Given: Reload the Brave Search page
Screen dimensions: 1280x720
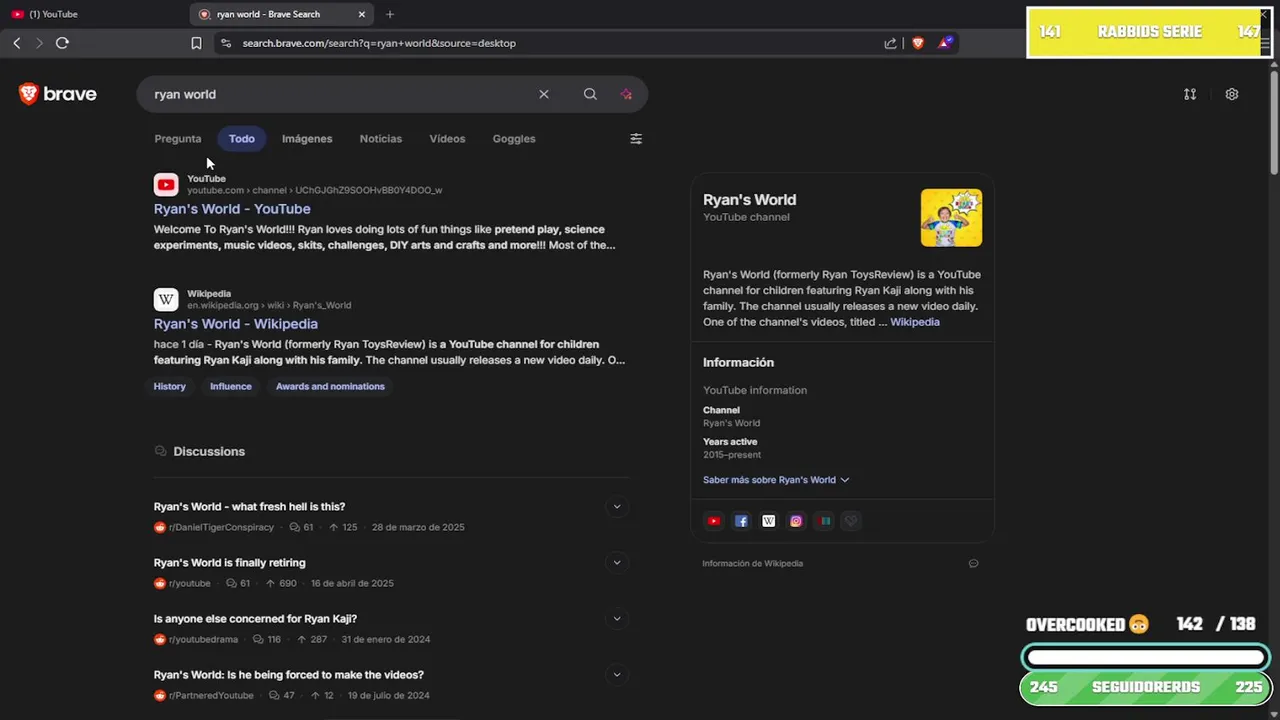Looking at the screenshot, I should click(62, 43).
